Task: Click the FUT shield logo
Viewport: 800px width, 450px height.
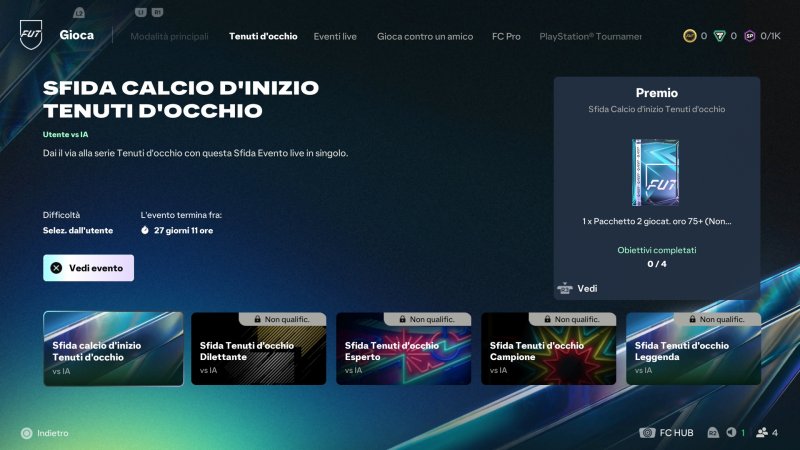Action: pyautogui.click(x=31, y=35)
